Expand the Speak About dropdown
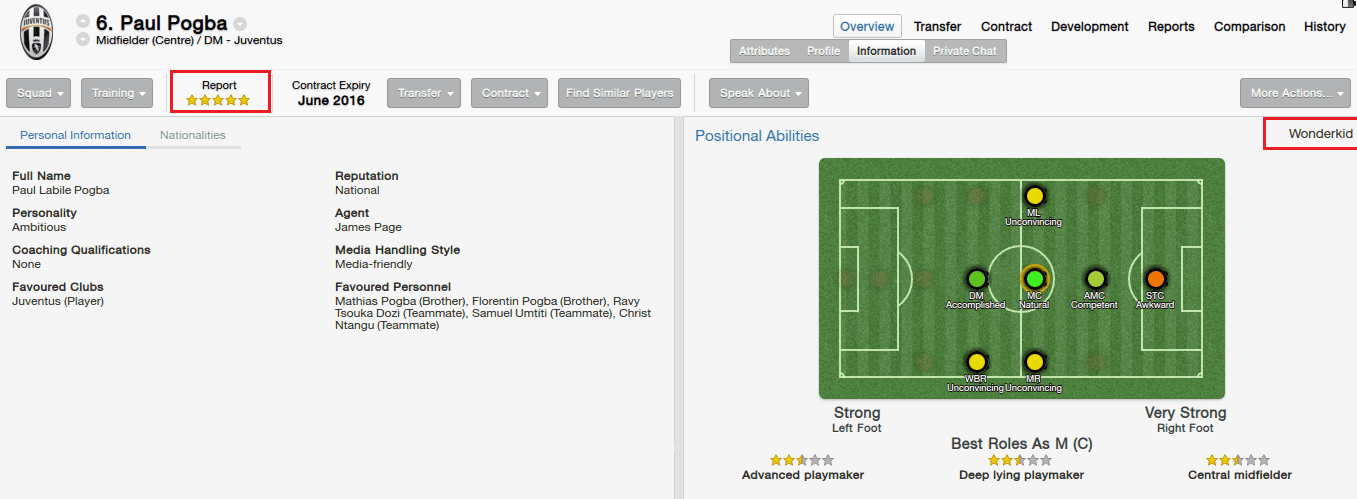1357x499 pixels. pyautogui.click(x=759, y=93)
